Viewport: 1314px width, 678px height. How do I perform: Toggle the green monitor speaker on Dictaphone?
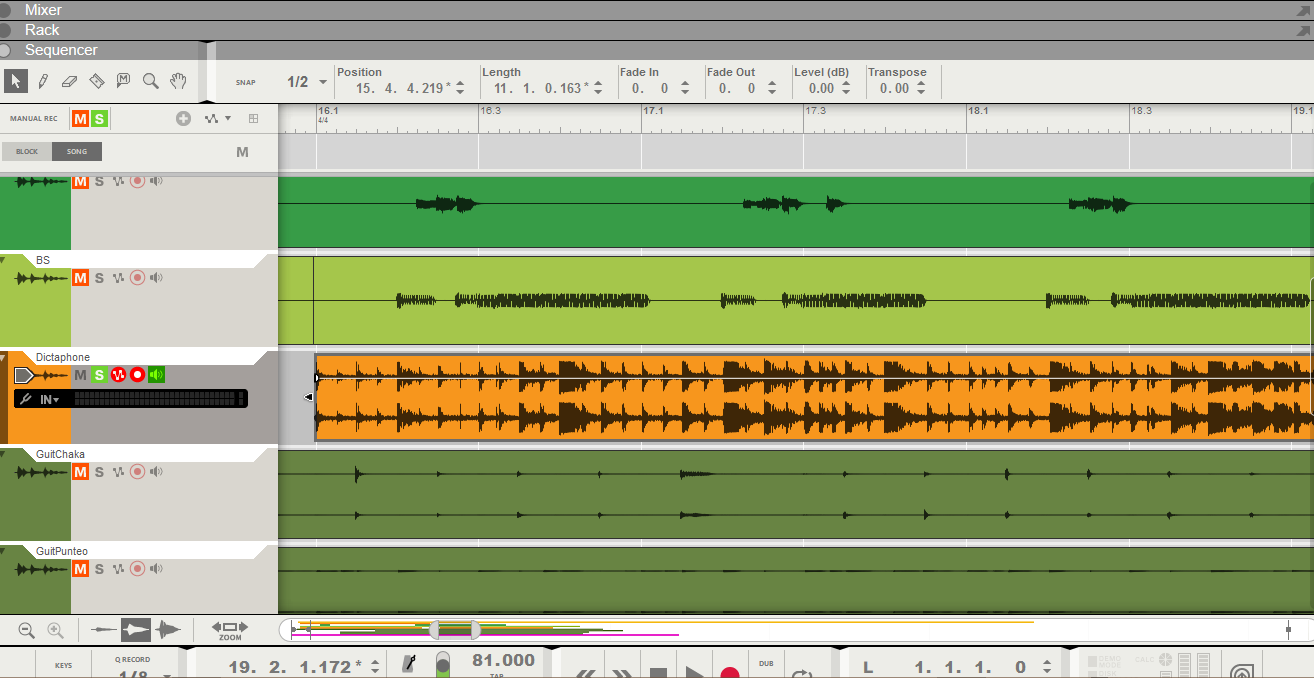[156, 375]
